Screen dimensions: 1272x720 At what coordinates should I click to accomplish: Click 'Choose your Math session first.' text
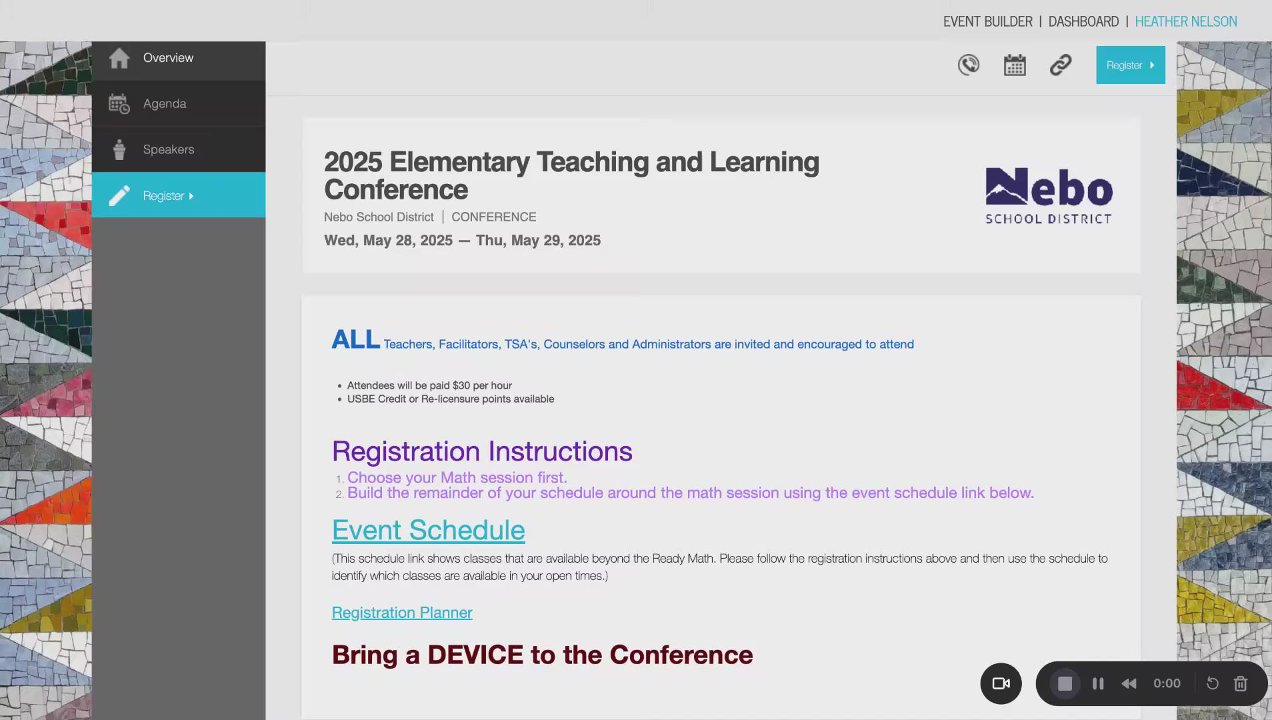[x=457, y=478]
